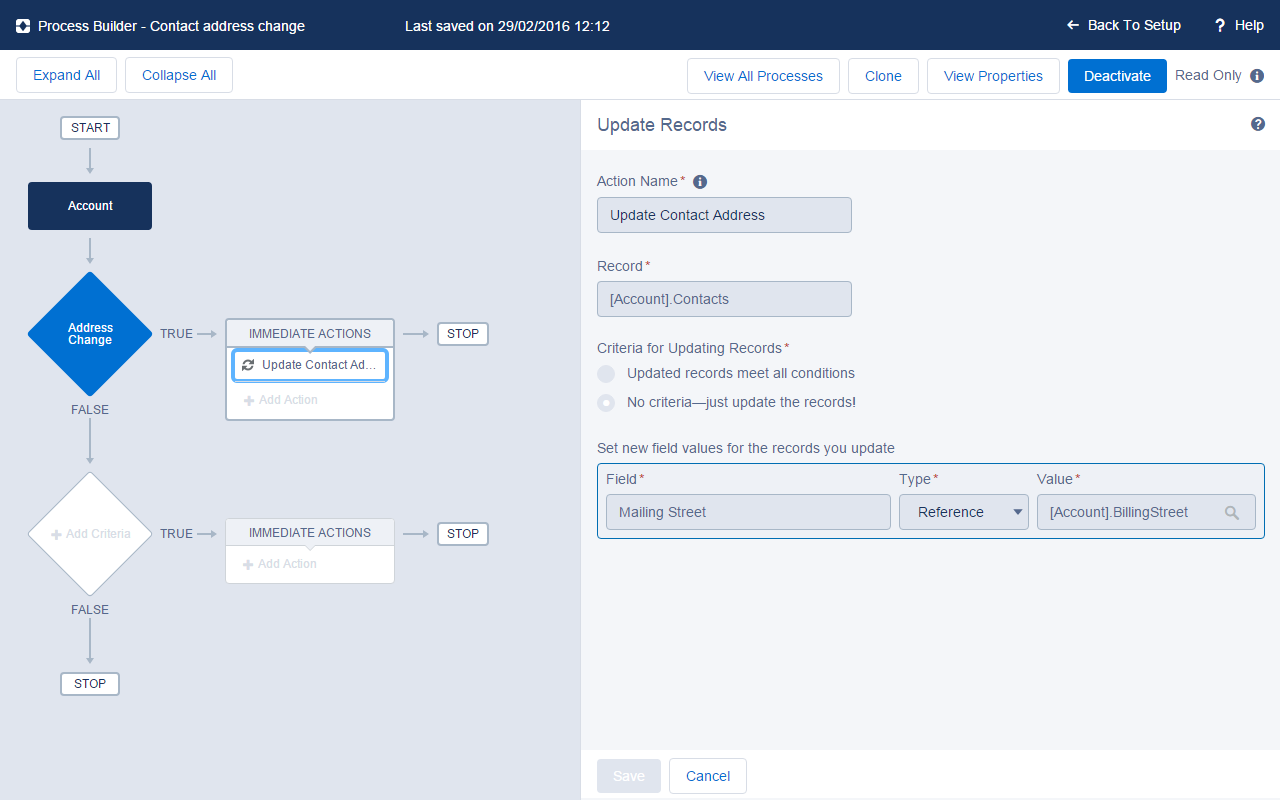The width and height of the screenshot is (1280, 800).
Task: Click the Help question mark icon
Action: click(1220, 25)
